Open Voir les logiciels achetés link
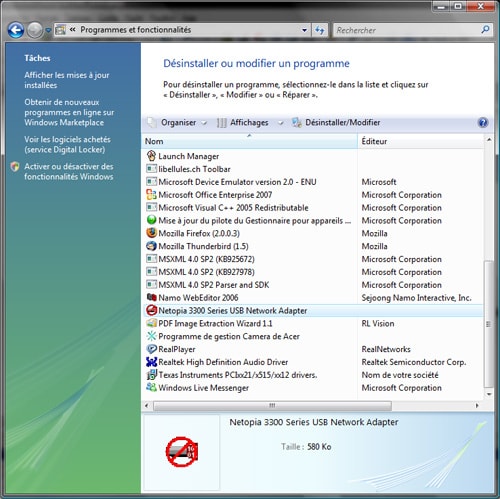 pyautogui.click(x=67, y=144)
